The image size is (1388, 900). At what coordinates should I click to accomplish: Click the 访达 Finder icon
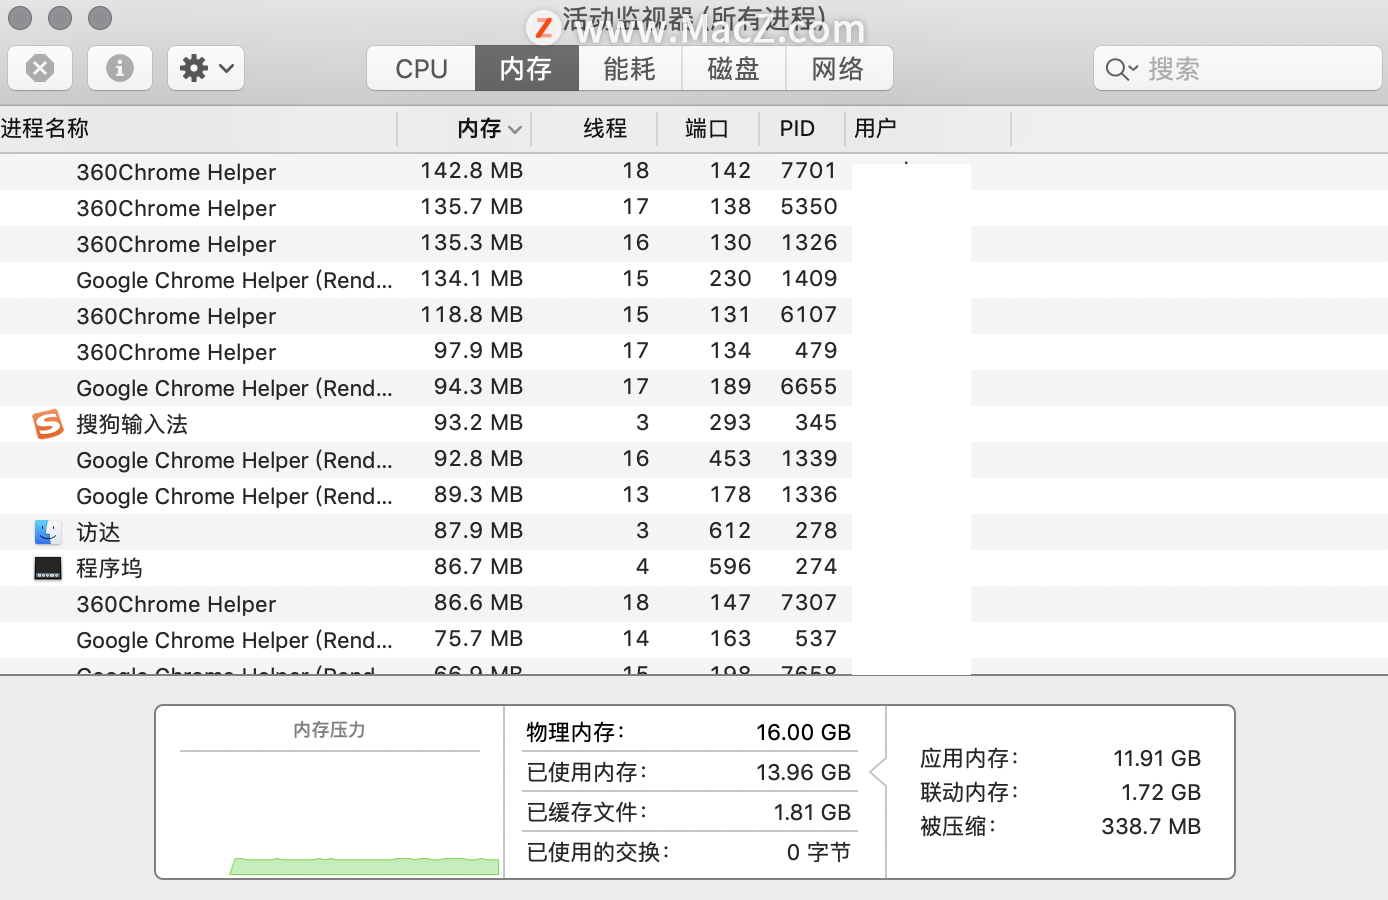47,532
